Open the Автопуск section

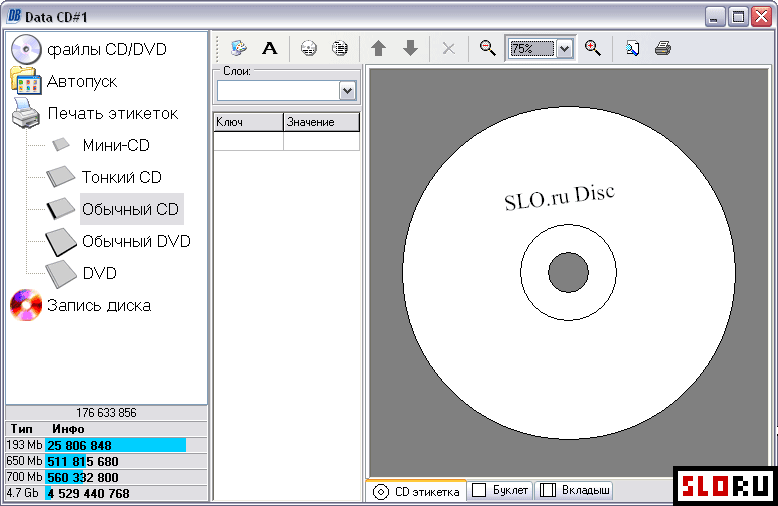82,81
